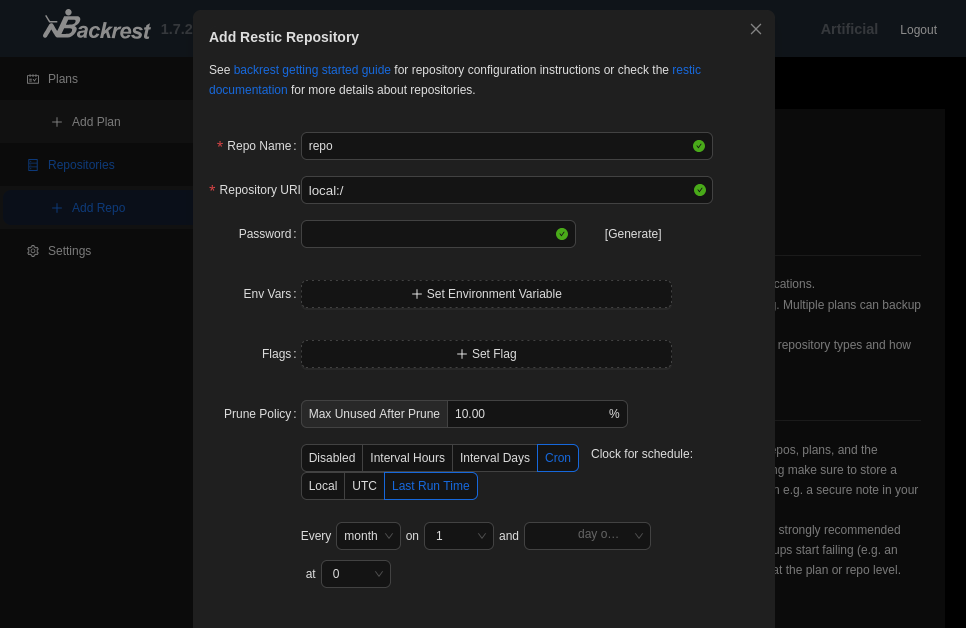
Task: Select Interval Days schedule mode
Action: tap(494, 458)
